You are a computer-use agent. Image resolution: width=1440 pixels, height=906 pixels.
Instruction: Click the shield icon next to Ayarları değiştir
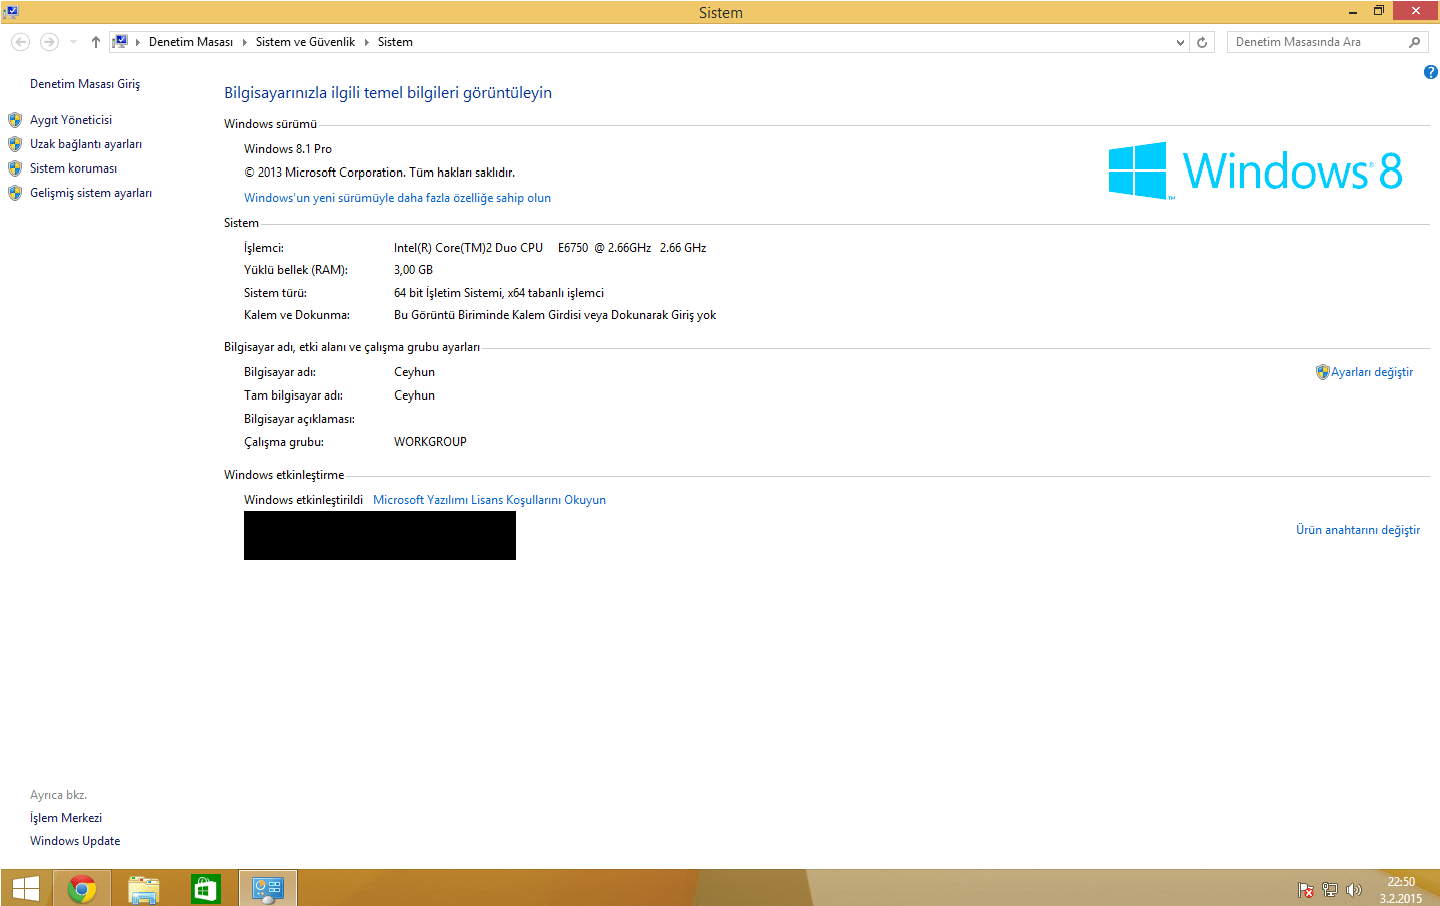pos(1322,372)
